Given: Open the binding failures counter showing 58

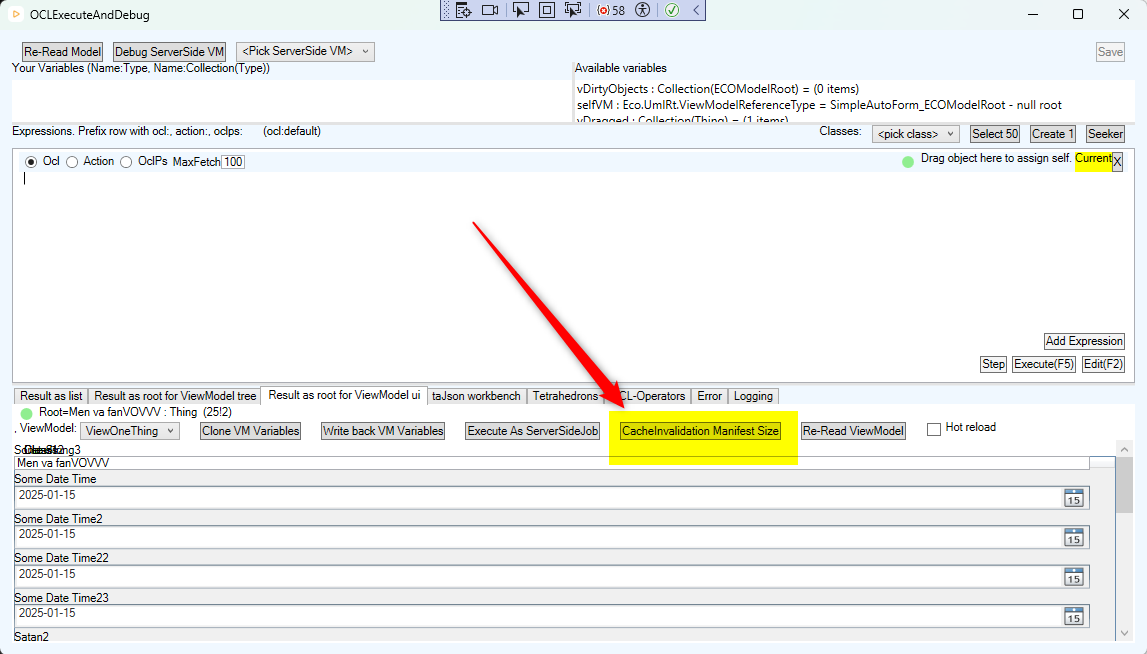Looking at the screenshot, I should 611,10.
